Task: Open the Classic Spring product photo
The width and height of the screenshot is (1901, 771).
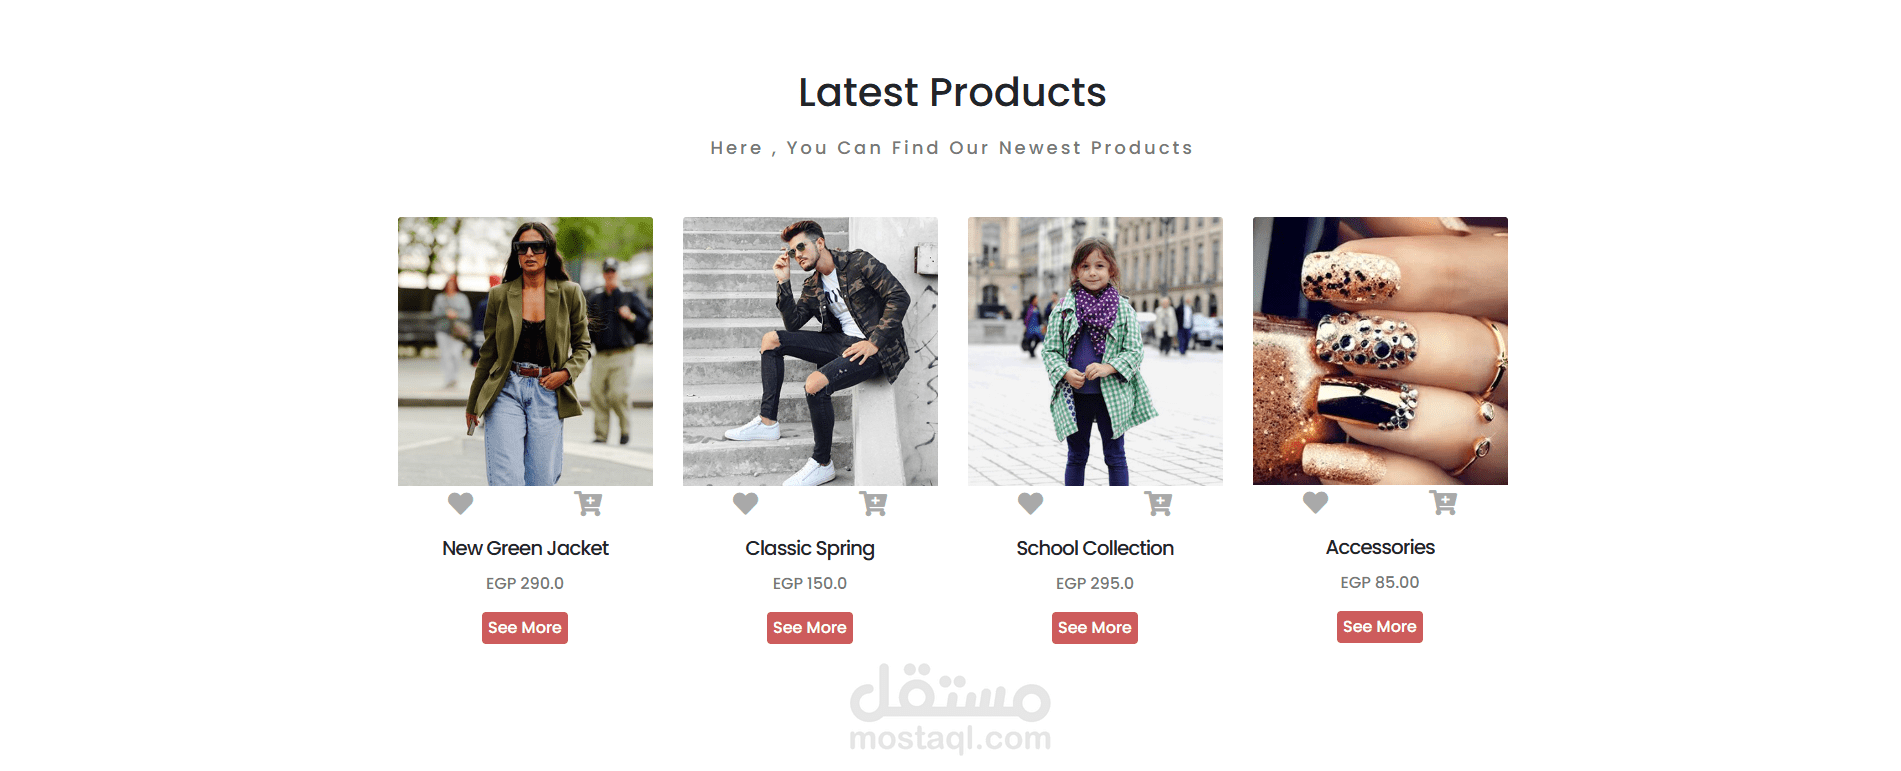Action: click(x=810, y=351)
